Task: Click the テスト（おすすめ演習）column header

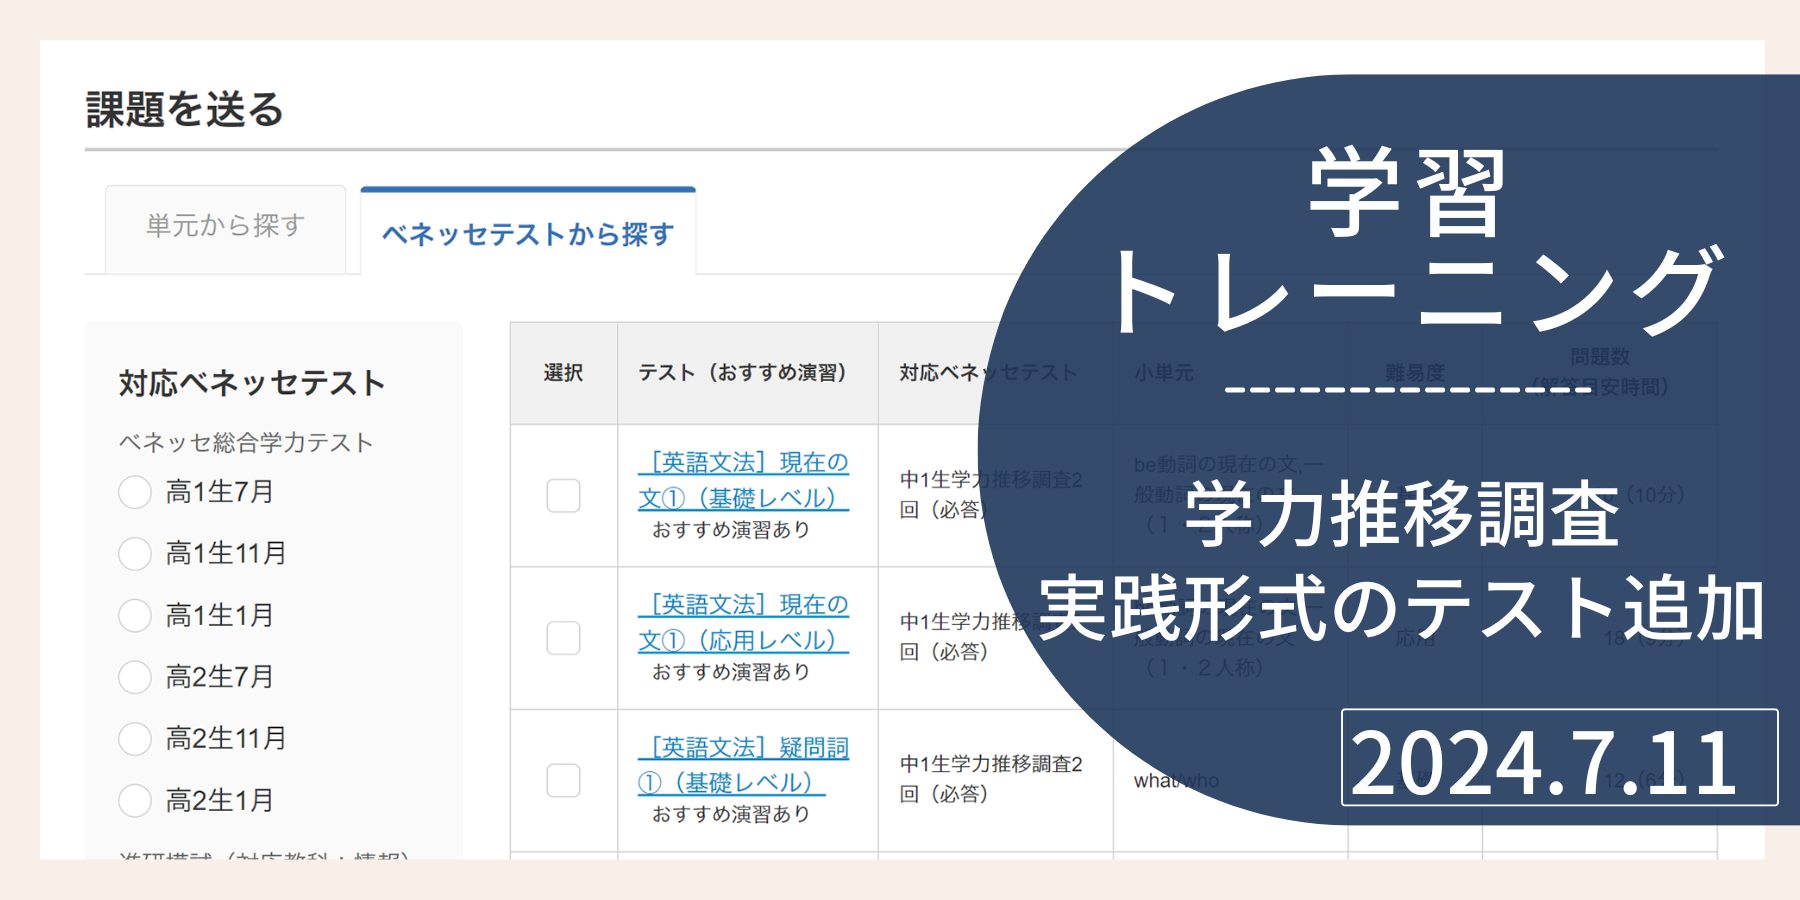Action: tap(747, 373)
